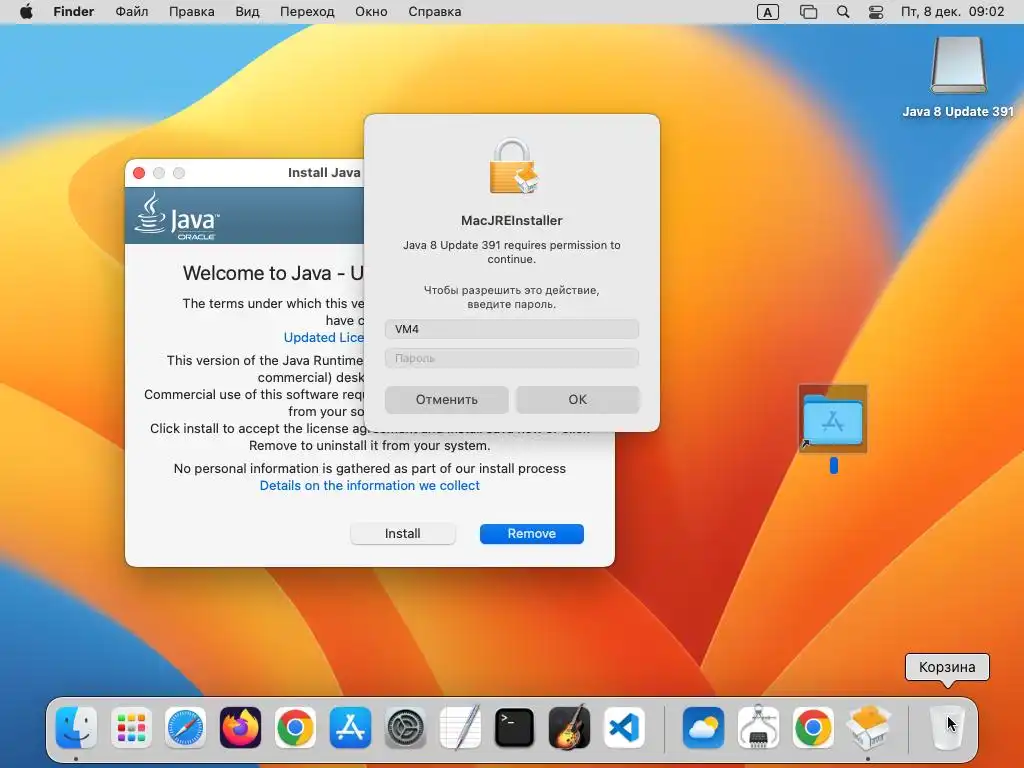Image resolution: width=1024 pixels, height=768 pixels.
Task: Click the Java installer box icon in the Dock
Action: pyautogui.click(x=868, y=727)
